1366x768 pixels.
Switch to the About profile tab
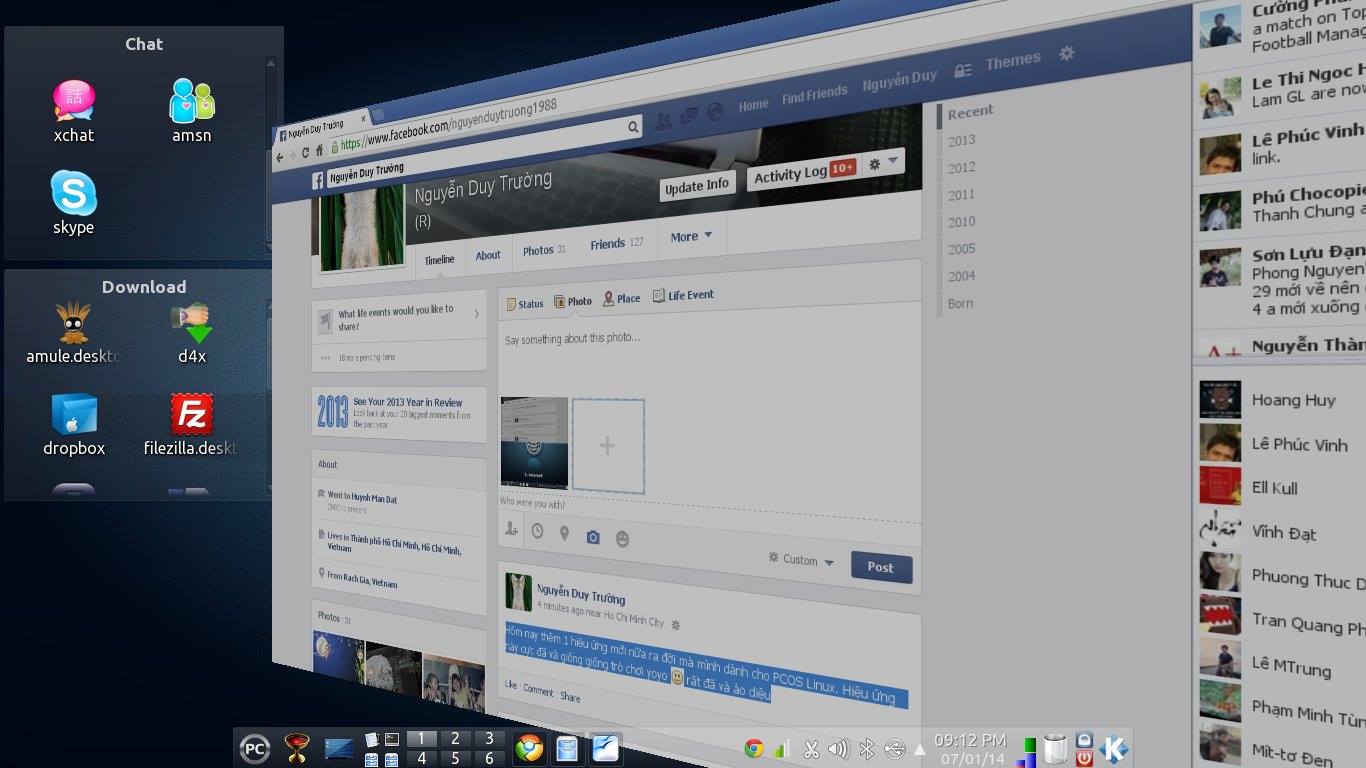(488, 255)
